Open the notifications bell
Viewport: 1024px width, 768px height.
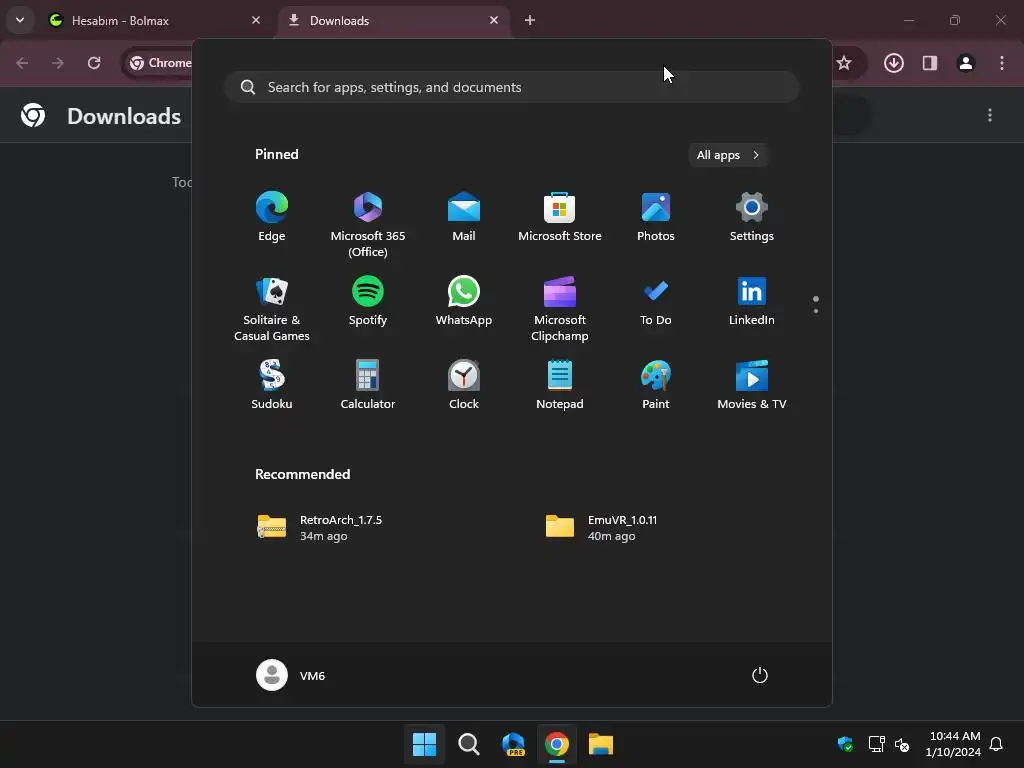pos(997,744)
